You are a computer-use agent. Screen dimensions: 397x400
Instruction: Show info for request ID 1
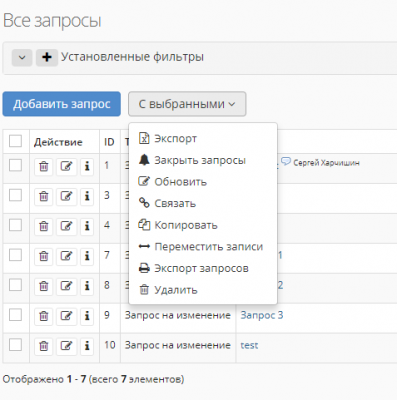(x=87, y=166)
